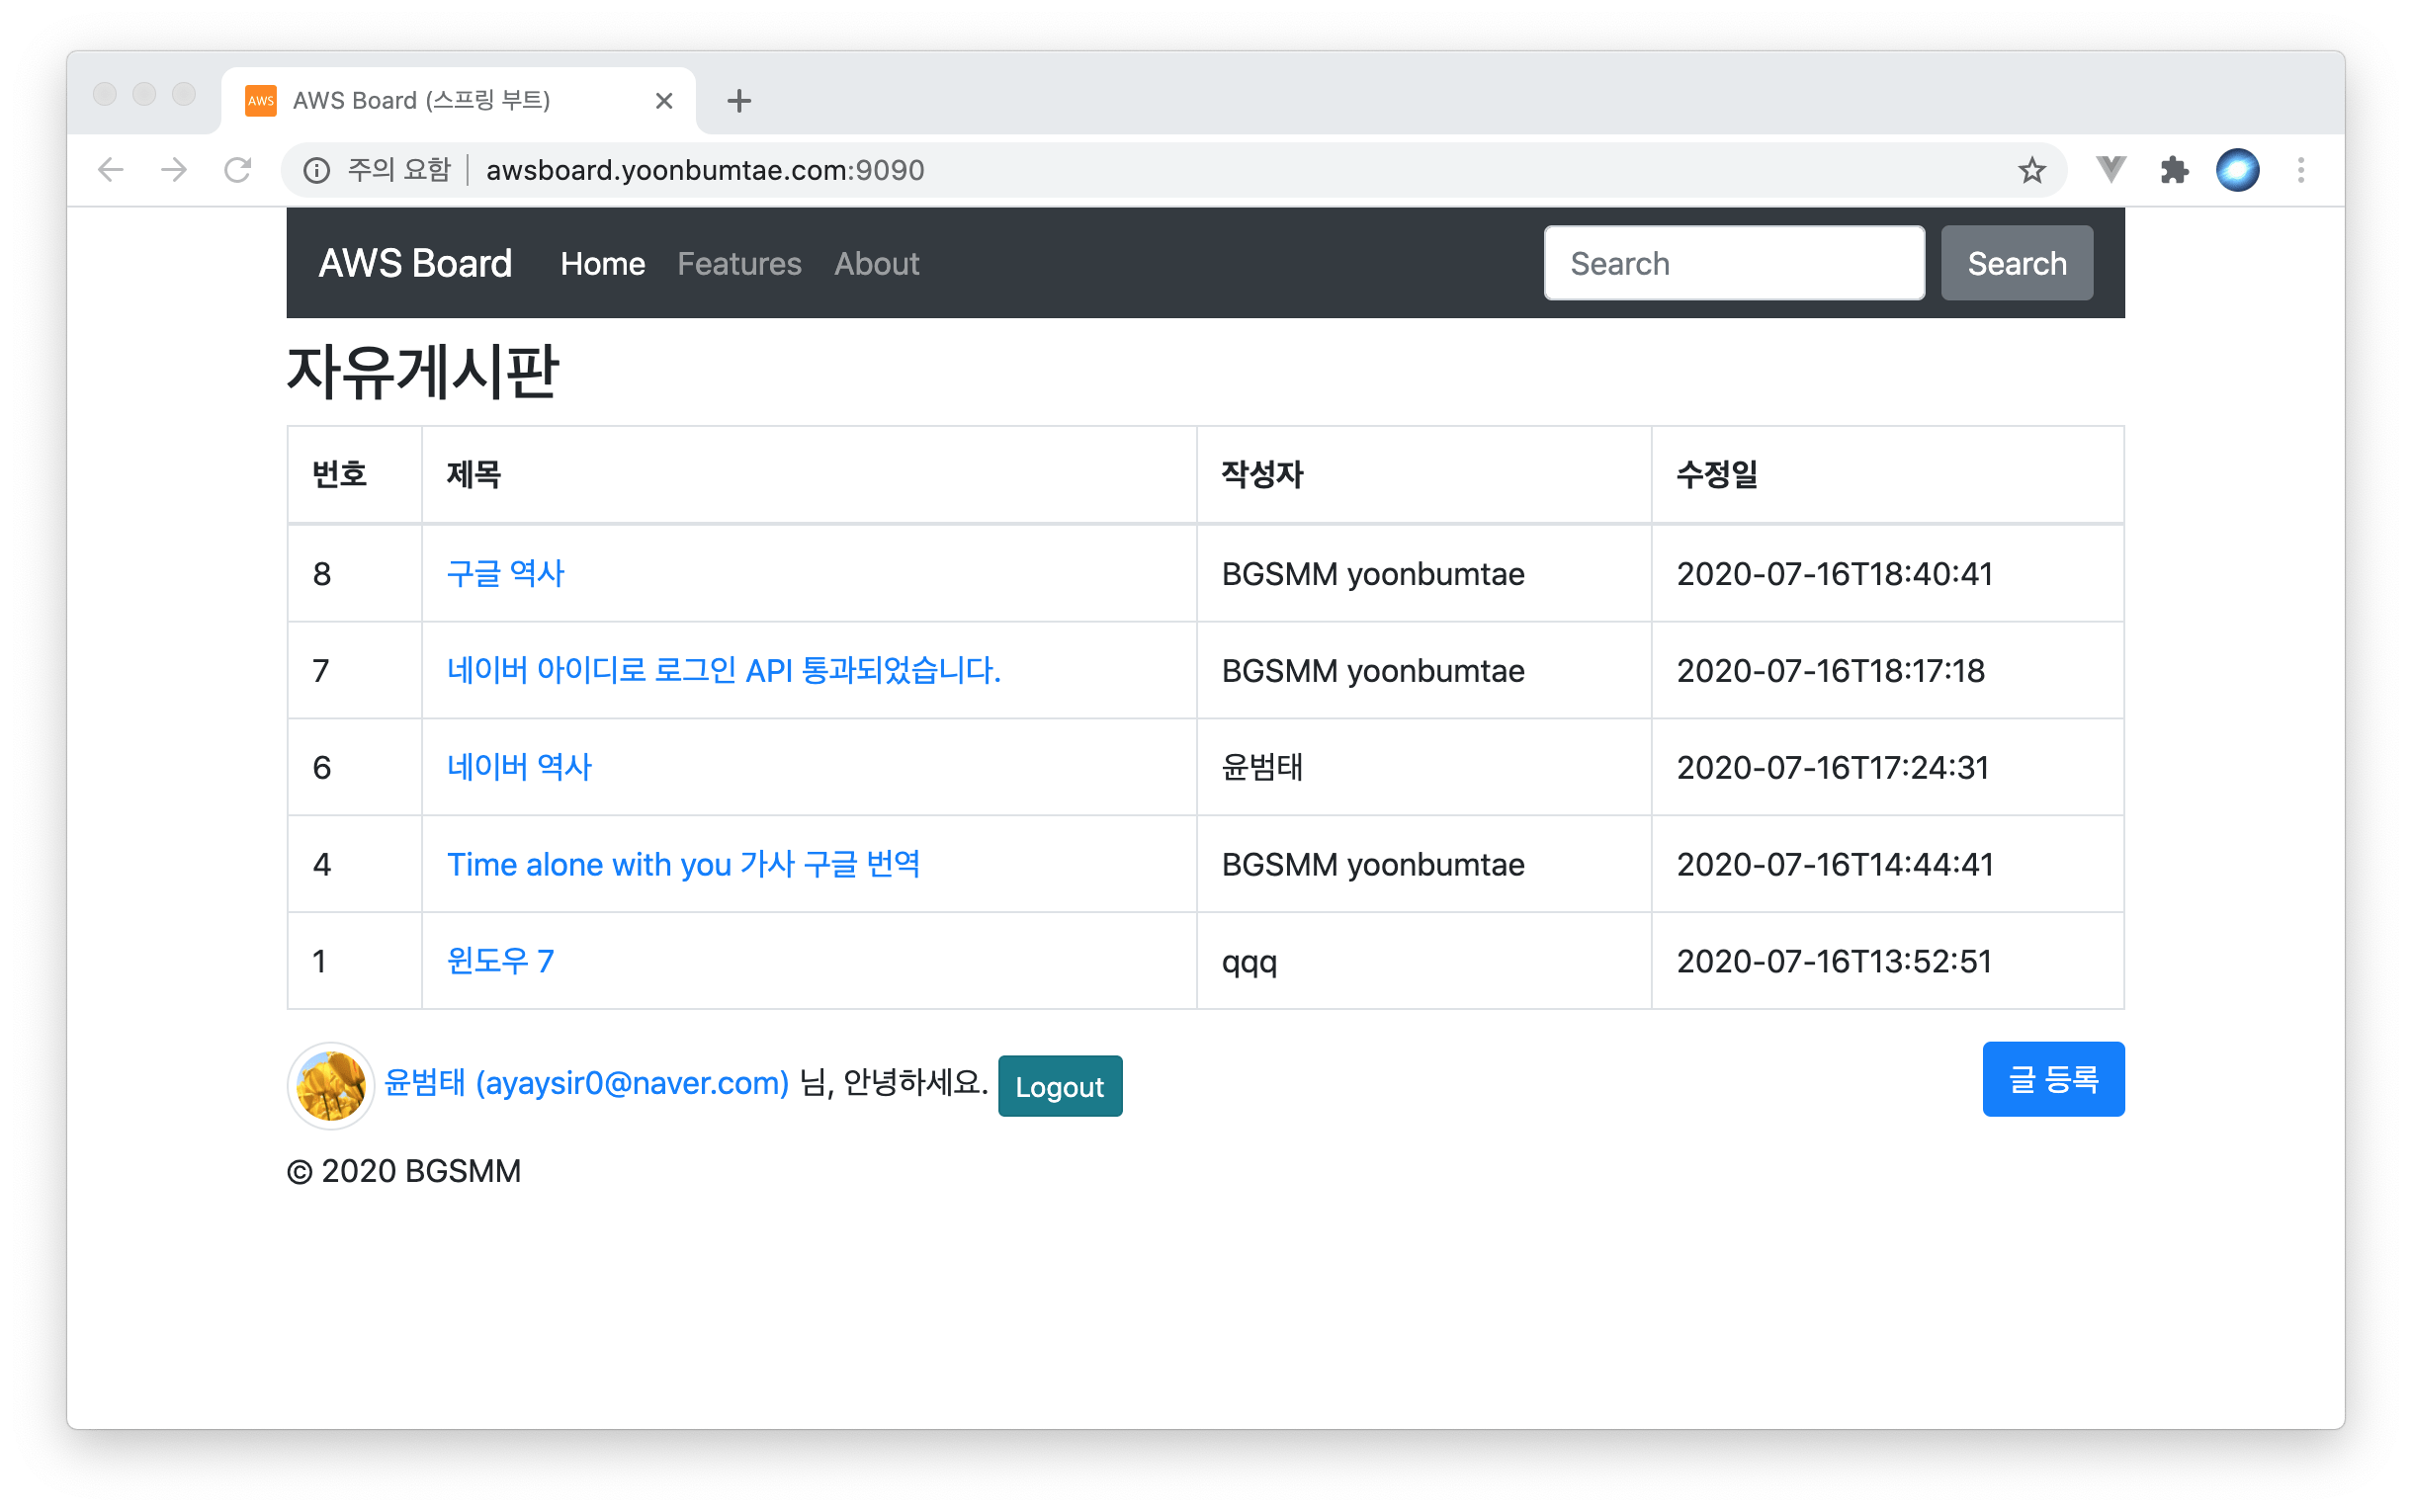
Task: Open Chrome's three-dot menu
Action: pyautogui.click(x=2300, y=170)
